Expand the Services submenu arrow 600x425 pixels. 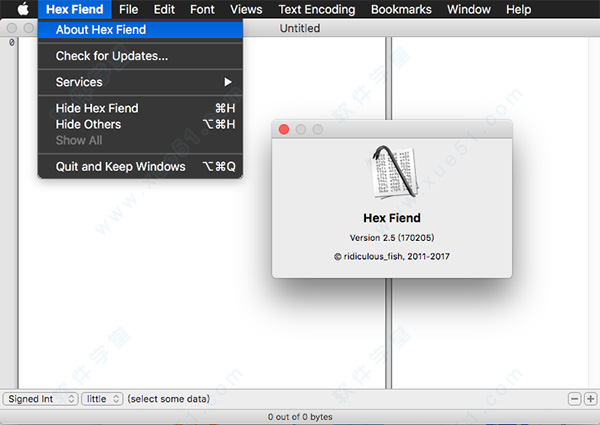pos(228,82)
